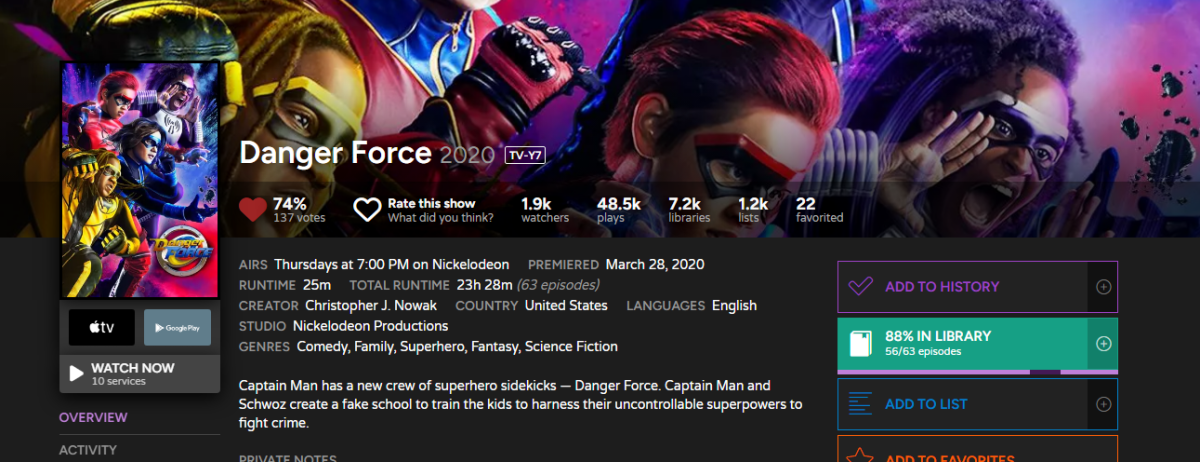Open the Google Play streaming service
This screenshot has height=462, width=1200.
(177, 327)
